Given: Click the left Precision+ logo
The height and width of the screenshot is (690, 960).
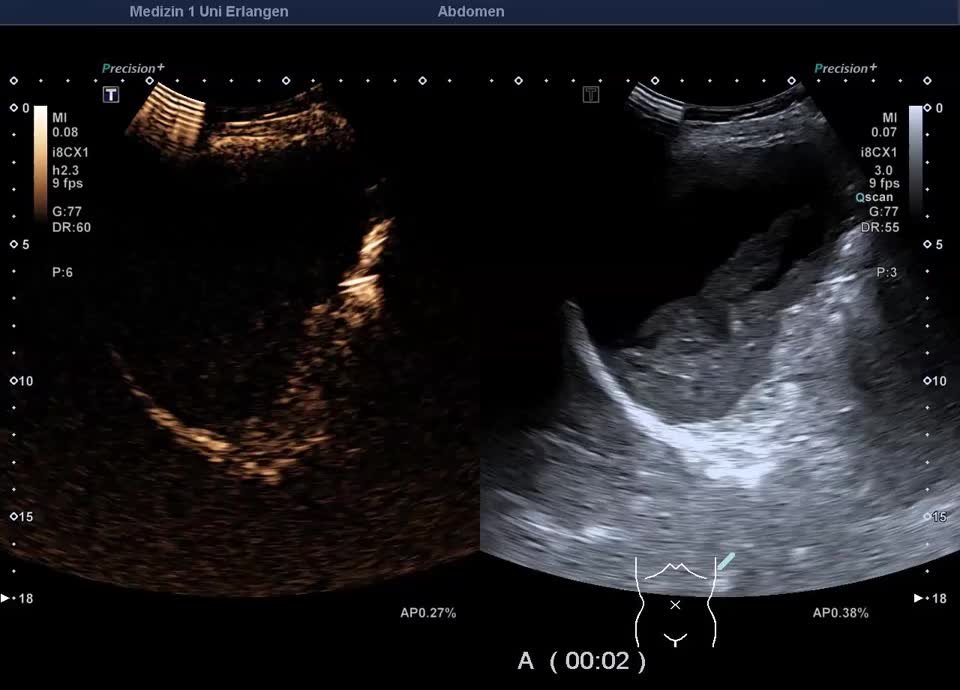Looking at the screenshot, I should tap(133, 68).
